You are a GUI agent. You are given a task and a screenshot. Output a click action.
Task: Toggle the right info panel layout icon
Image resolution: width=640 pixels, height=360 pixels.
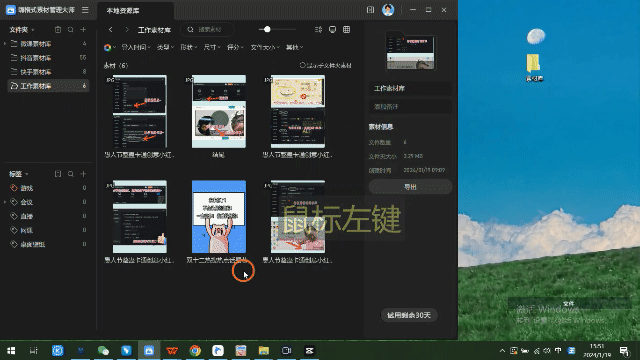[370, 9]
